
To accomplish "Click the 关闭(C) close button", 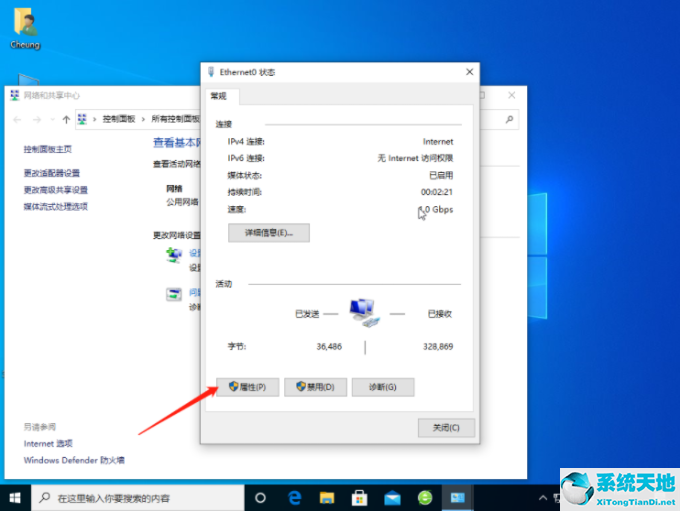I will 446,428.
